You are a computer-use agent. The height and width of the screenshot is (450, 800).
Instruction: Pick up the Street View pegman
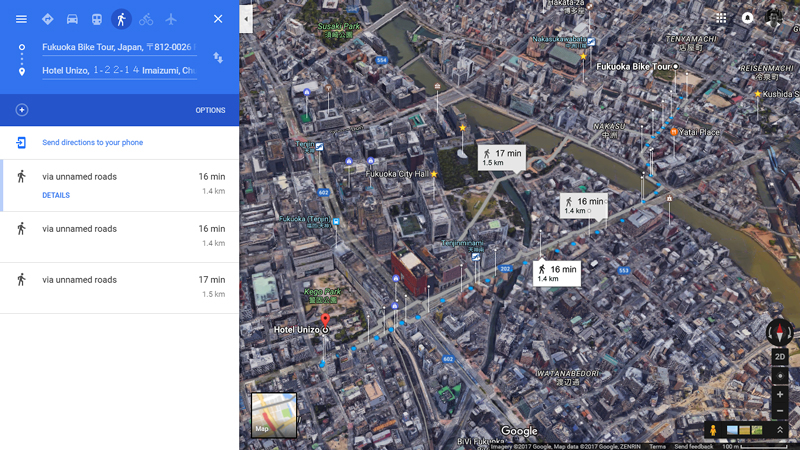[713, 430]
